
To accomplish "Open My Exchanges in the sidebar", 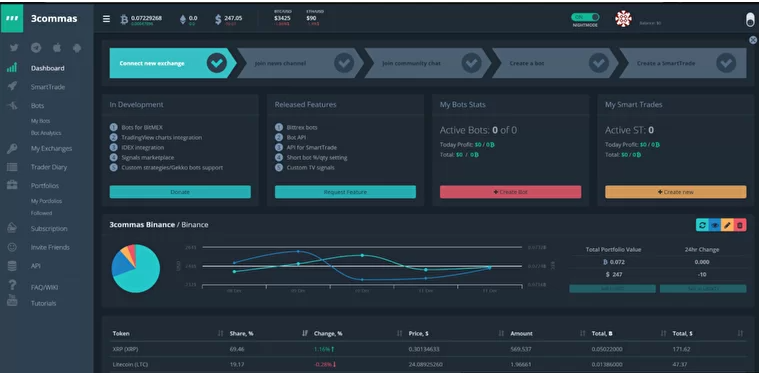I will click(51, 149).
